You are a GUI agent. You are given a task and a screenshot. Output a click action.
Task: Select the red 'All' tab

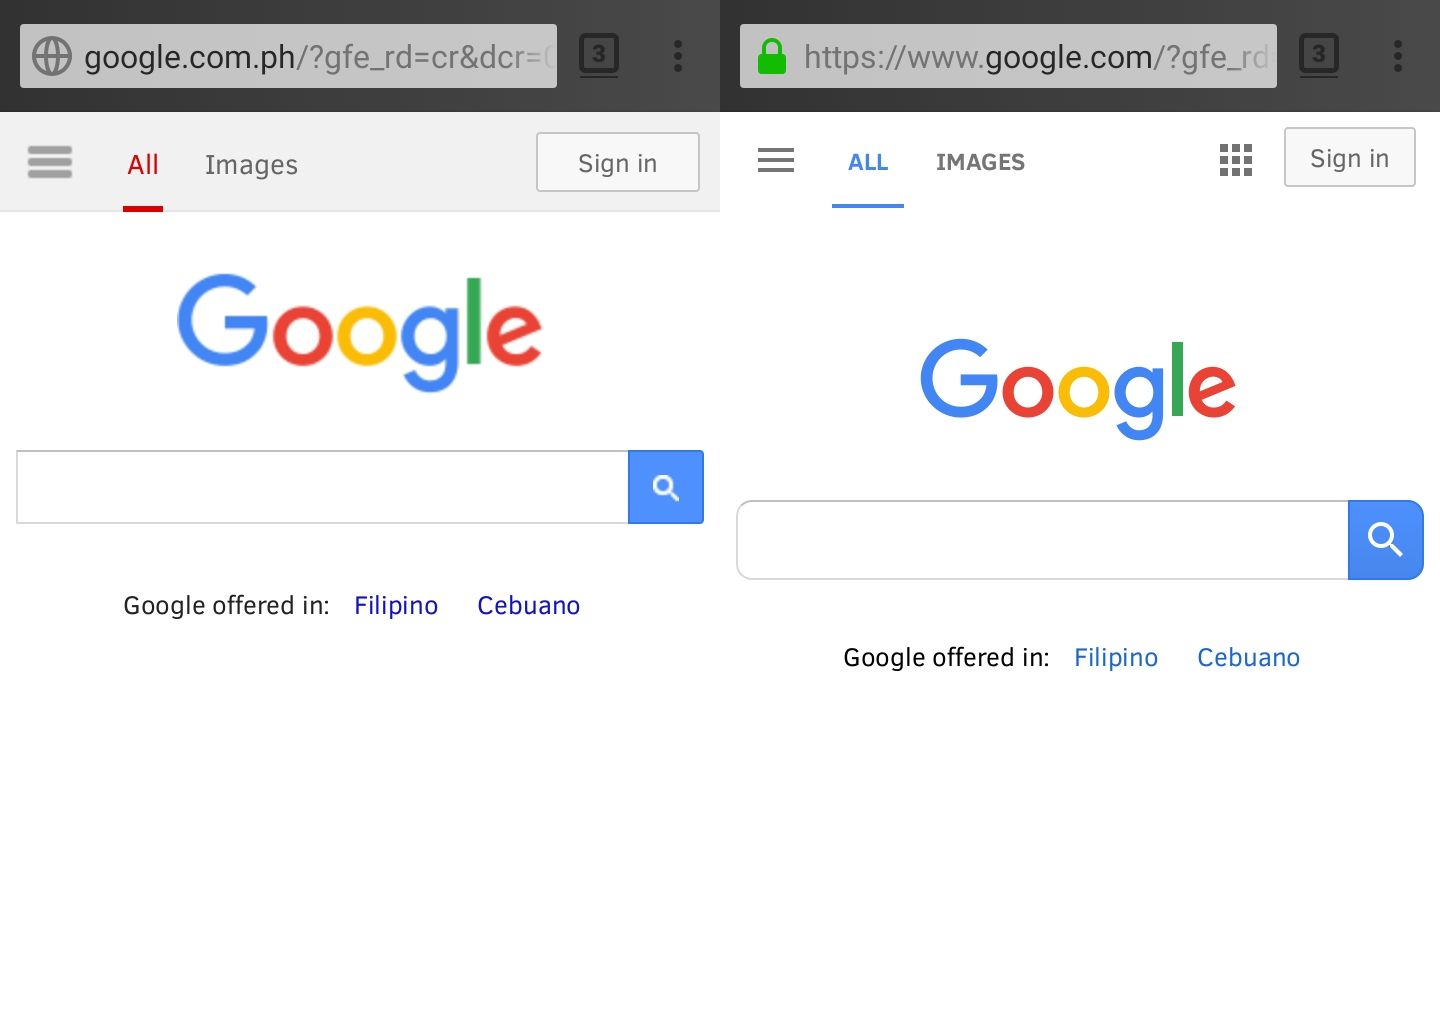click(143, 165)
